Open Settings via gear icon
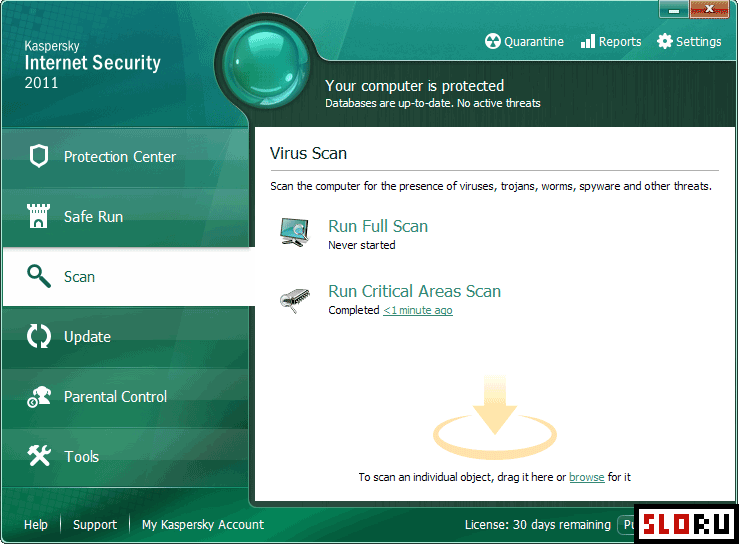739x544 pixels. tap(665, 41)
